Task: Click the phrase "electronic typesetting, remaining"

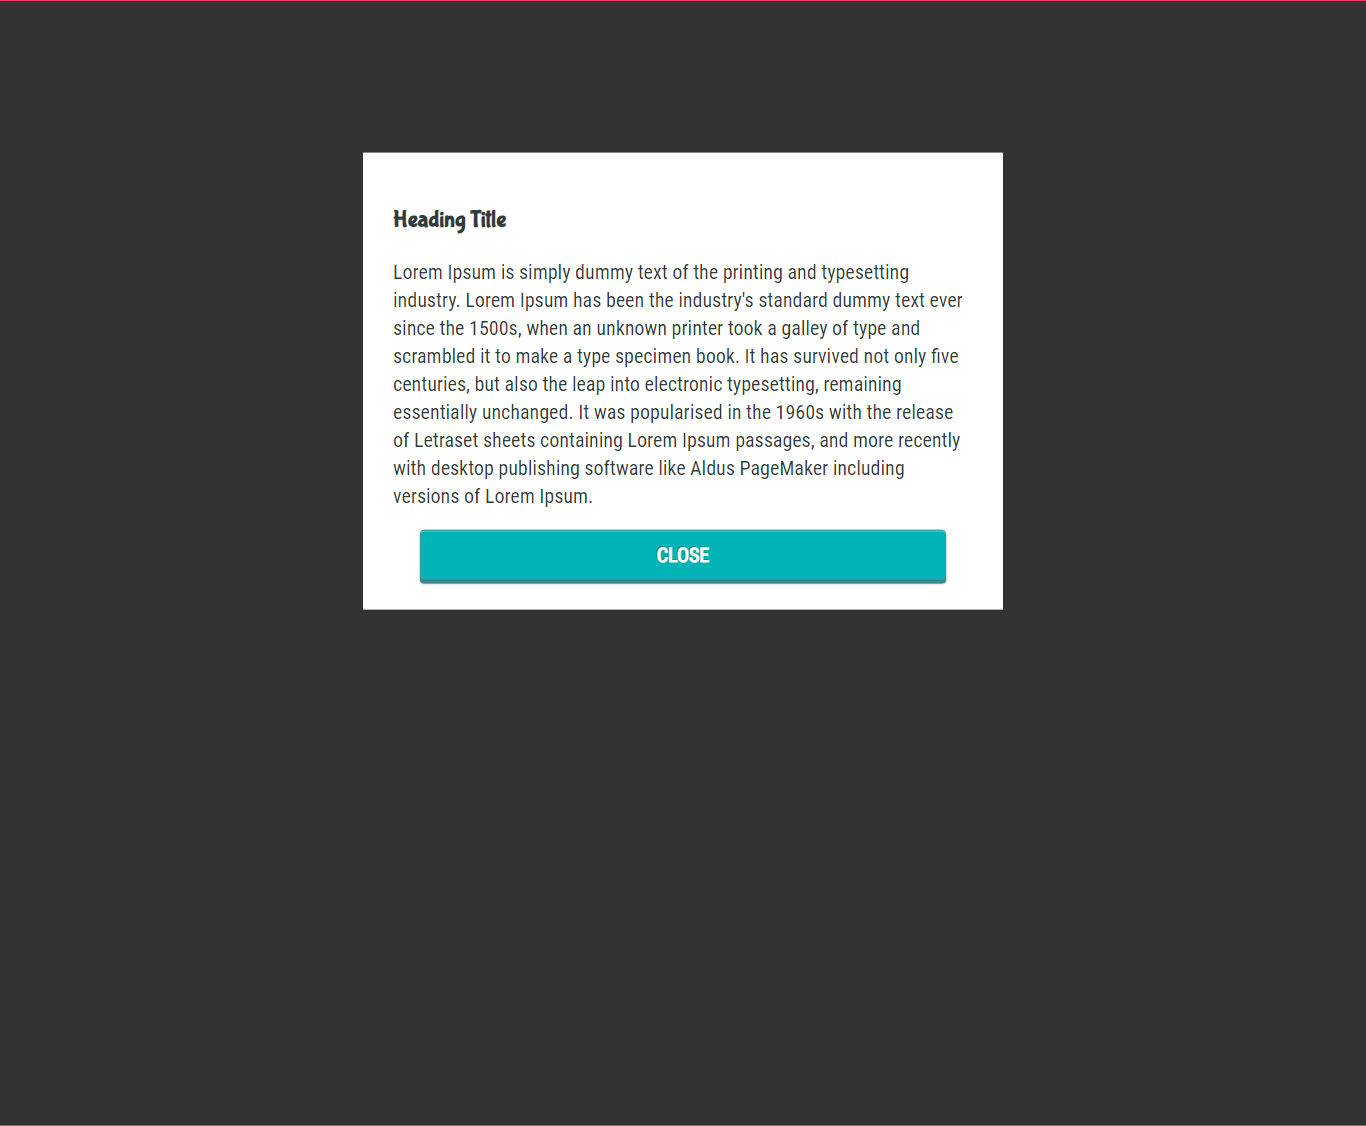Action: [x=773, y=385]
